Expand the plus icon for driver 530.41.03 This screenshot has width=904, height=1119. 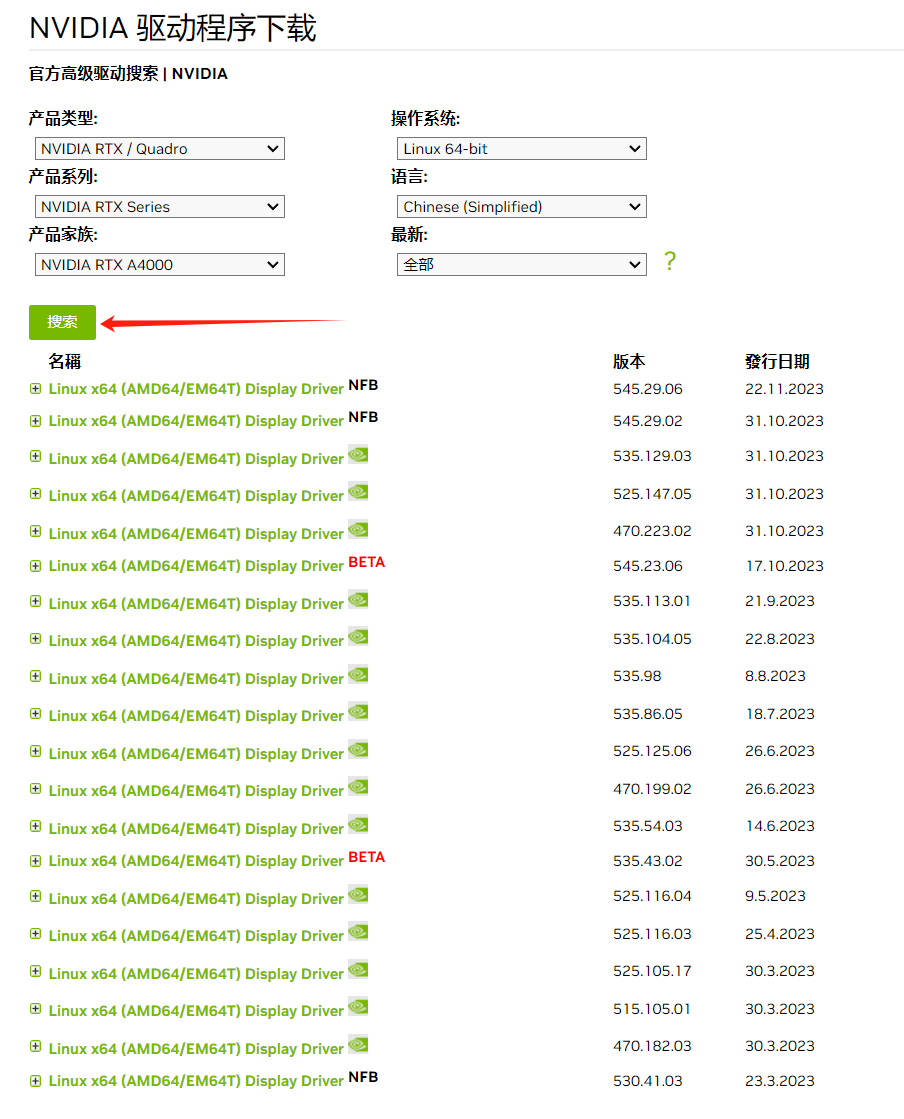[36, 1080]
